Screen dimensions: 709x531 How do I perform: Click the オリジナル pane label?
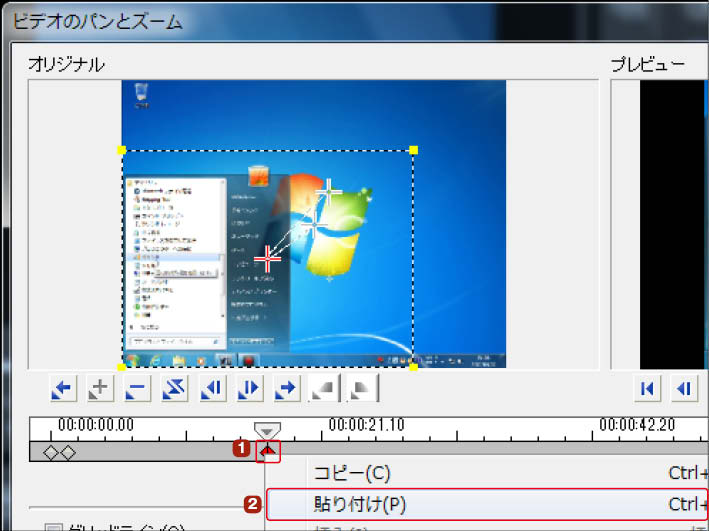click(66, 65)
